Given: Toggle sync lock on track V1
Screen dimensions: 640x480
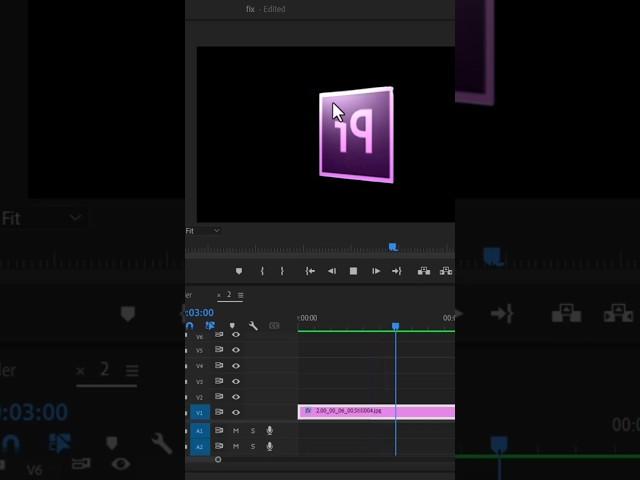Looking at the screenshot, I should (219, 412).
